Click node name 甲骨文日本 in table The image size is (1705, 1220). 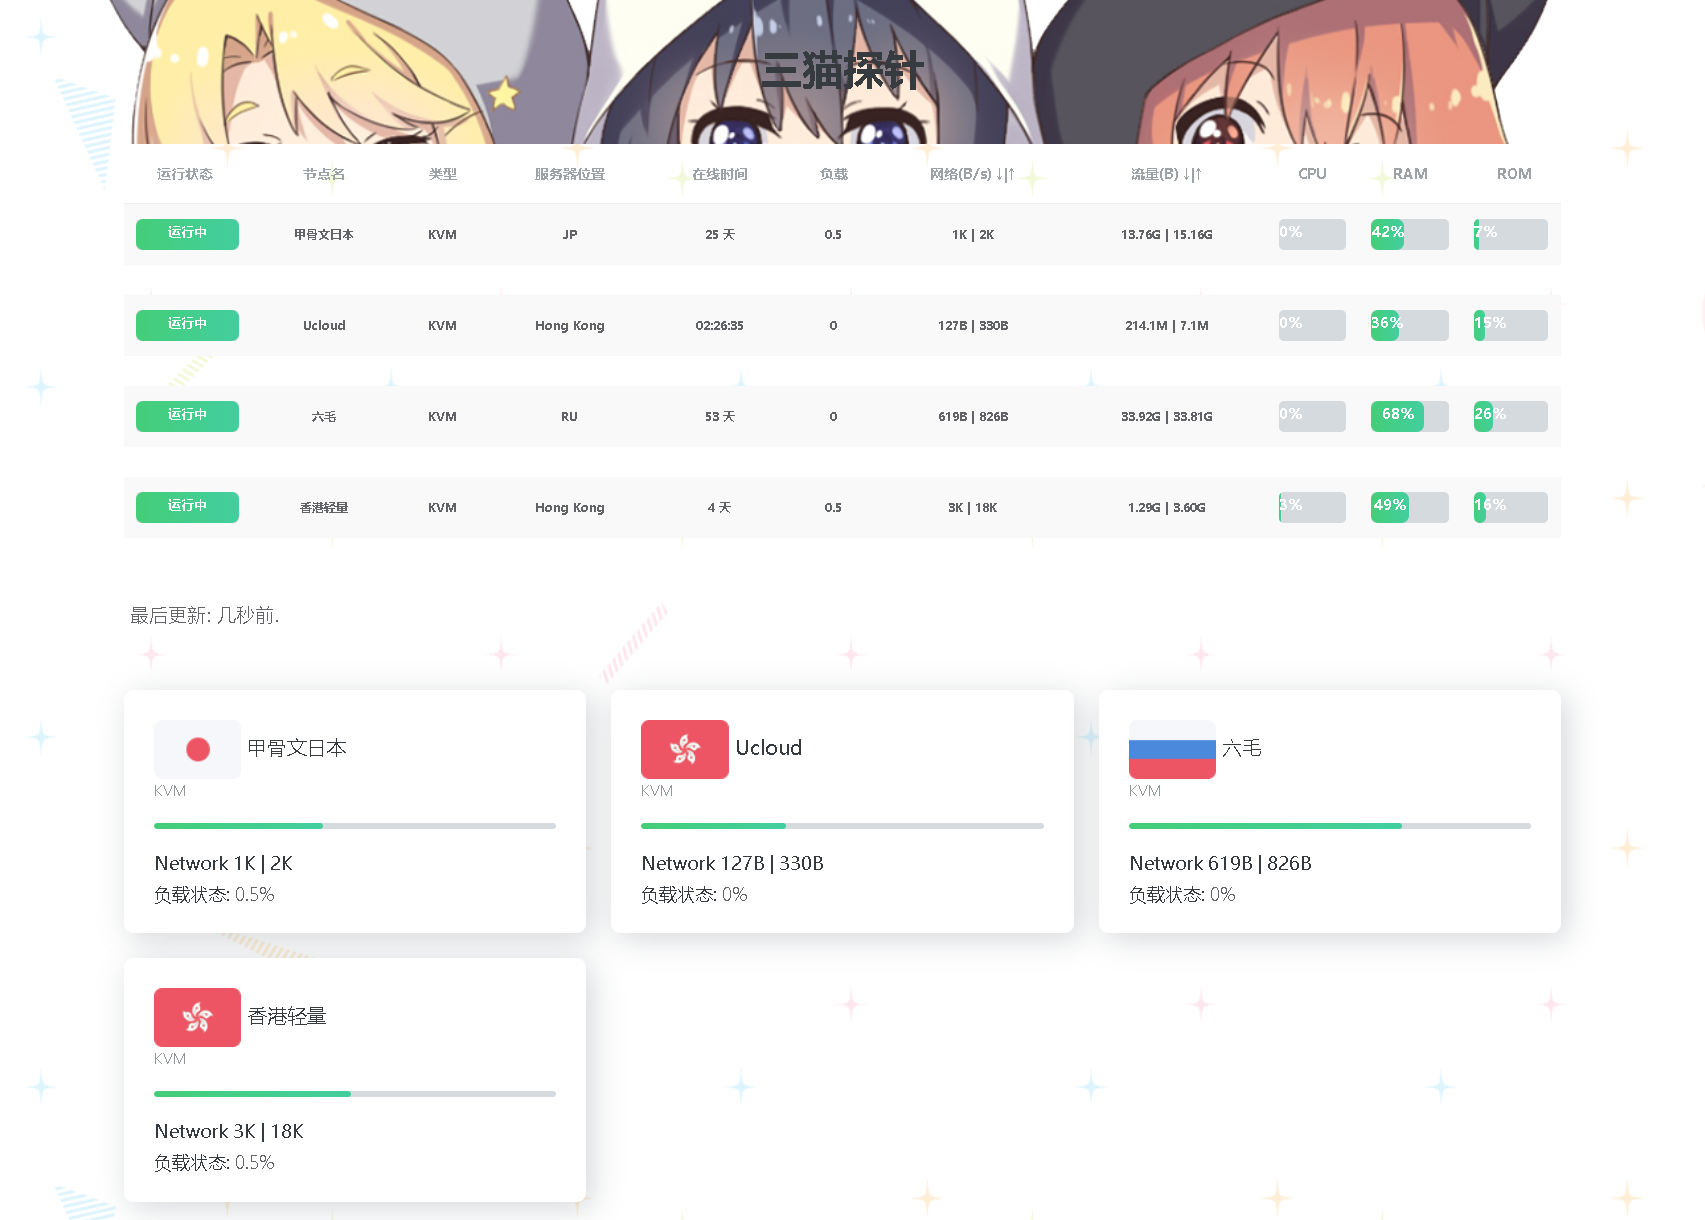click(324, 235)
